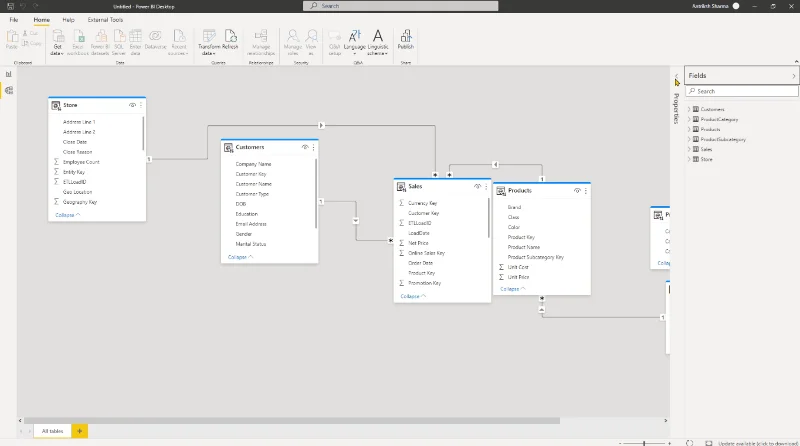Image resolution: width=800 pixels, height=446 pixels.
Task: Collapse the Products table card
Action: coord(512,289)
